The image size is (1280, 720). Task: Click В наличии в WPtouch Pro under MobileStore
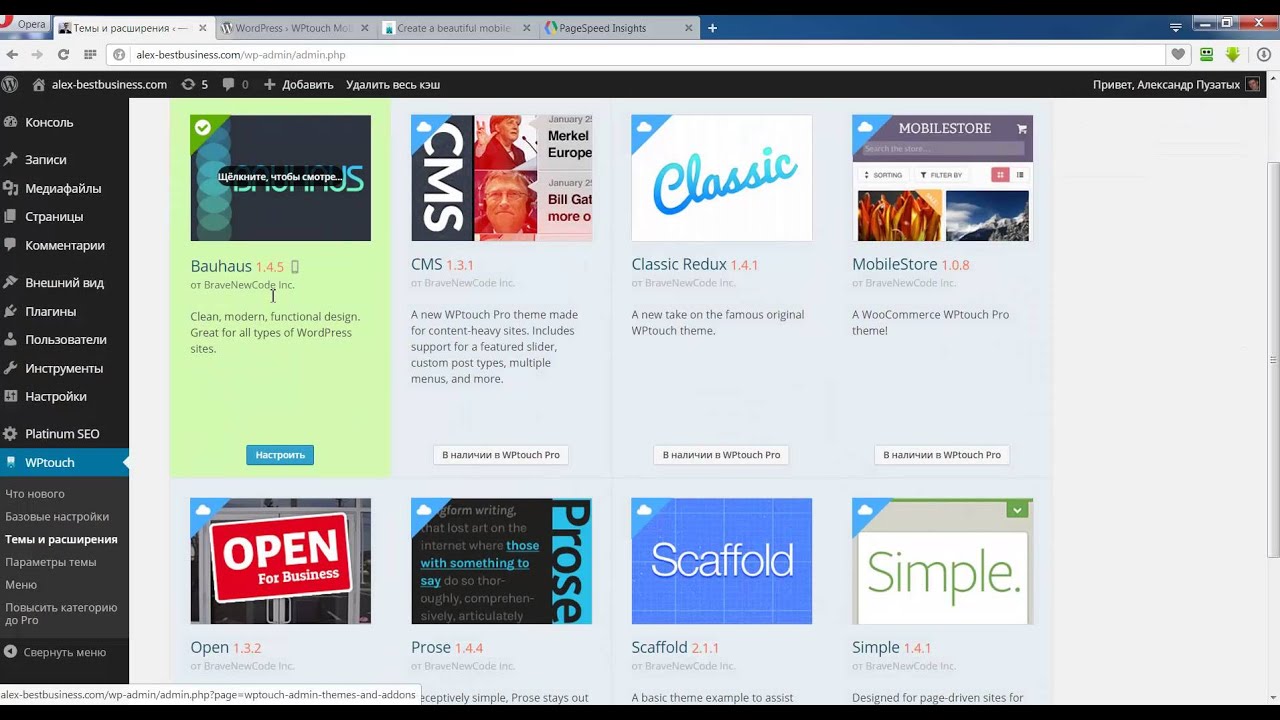point(942,455)
